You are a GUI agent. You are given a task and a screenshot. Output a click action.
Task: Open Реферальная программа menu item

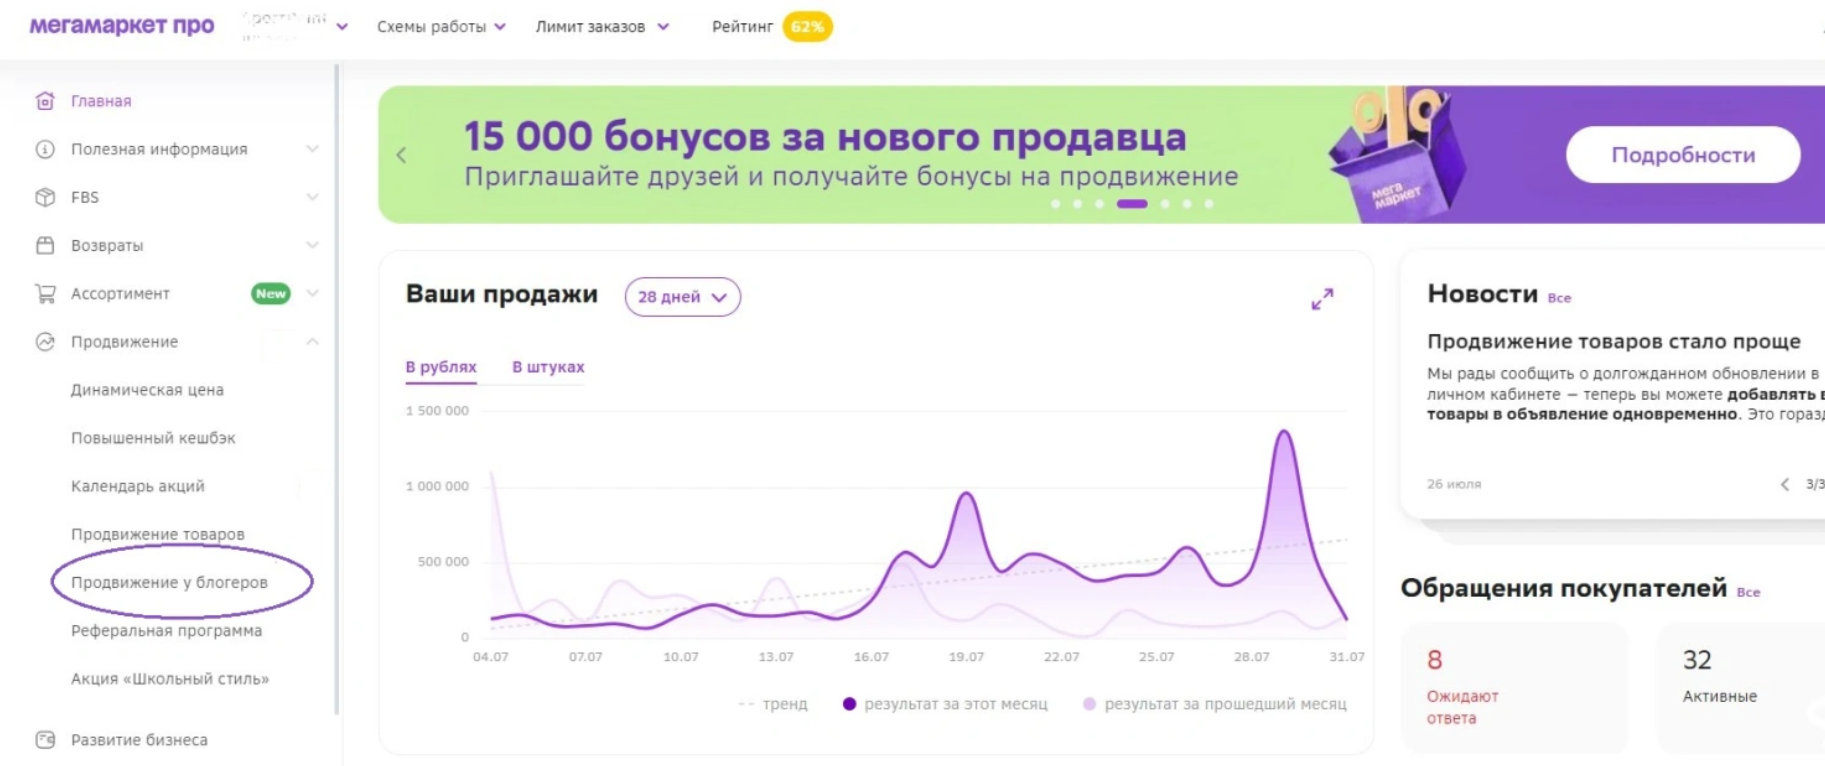166,631
